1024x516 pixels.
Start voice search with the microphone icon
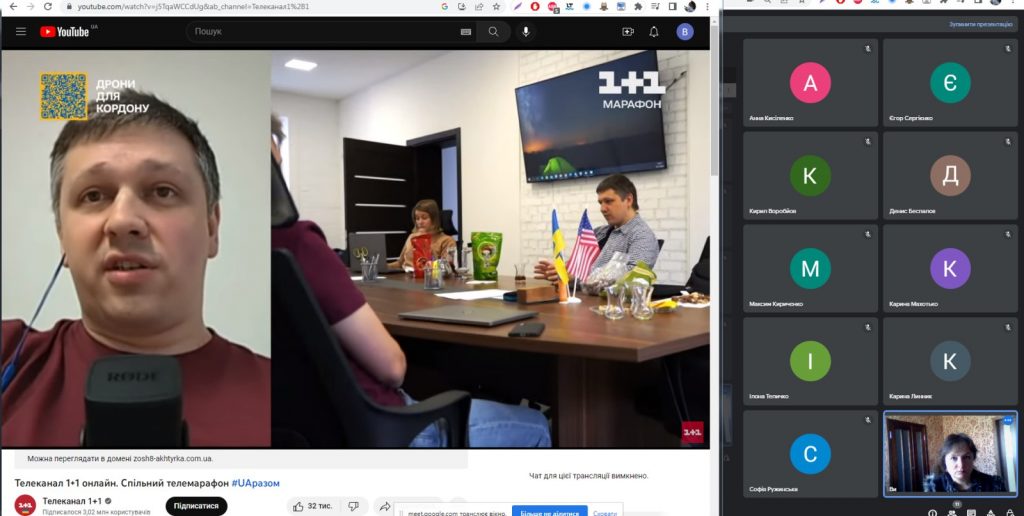[525, 32]
